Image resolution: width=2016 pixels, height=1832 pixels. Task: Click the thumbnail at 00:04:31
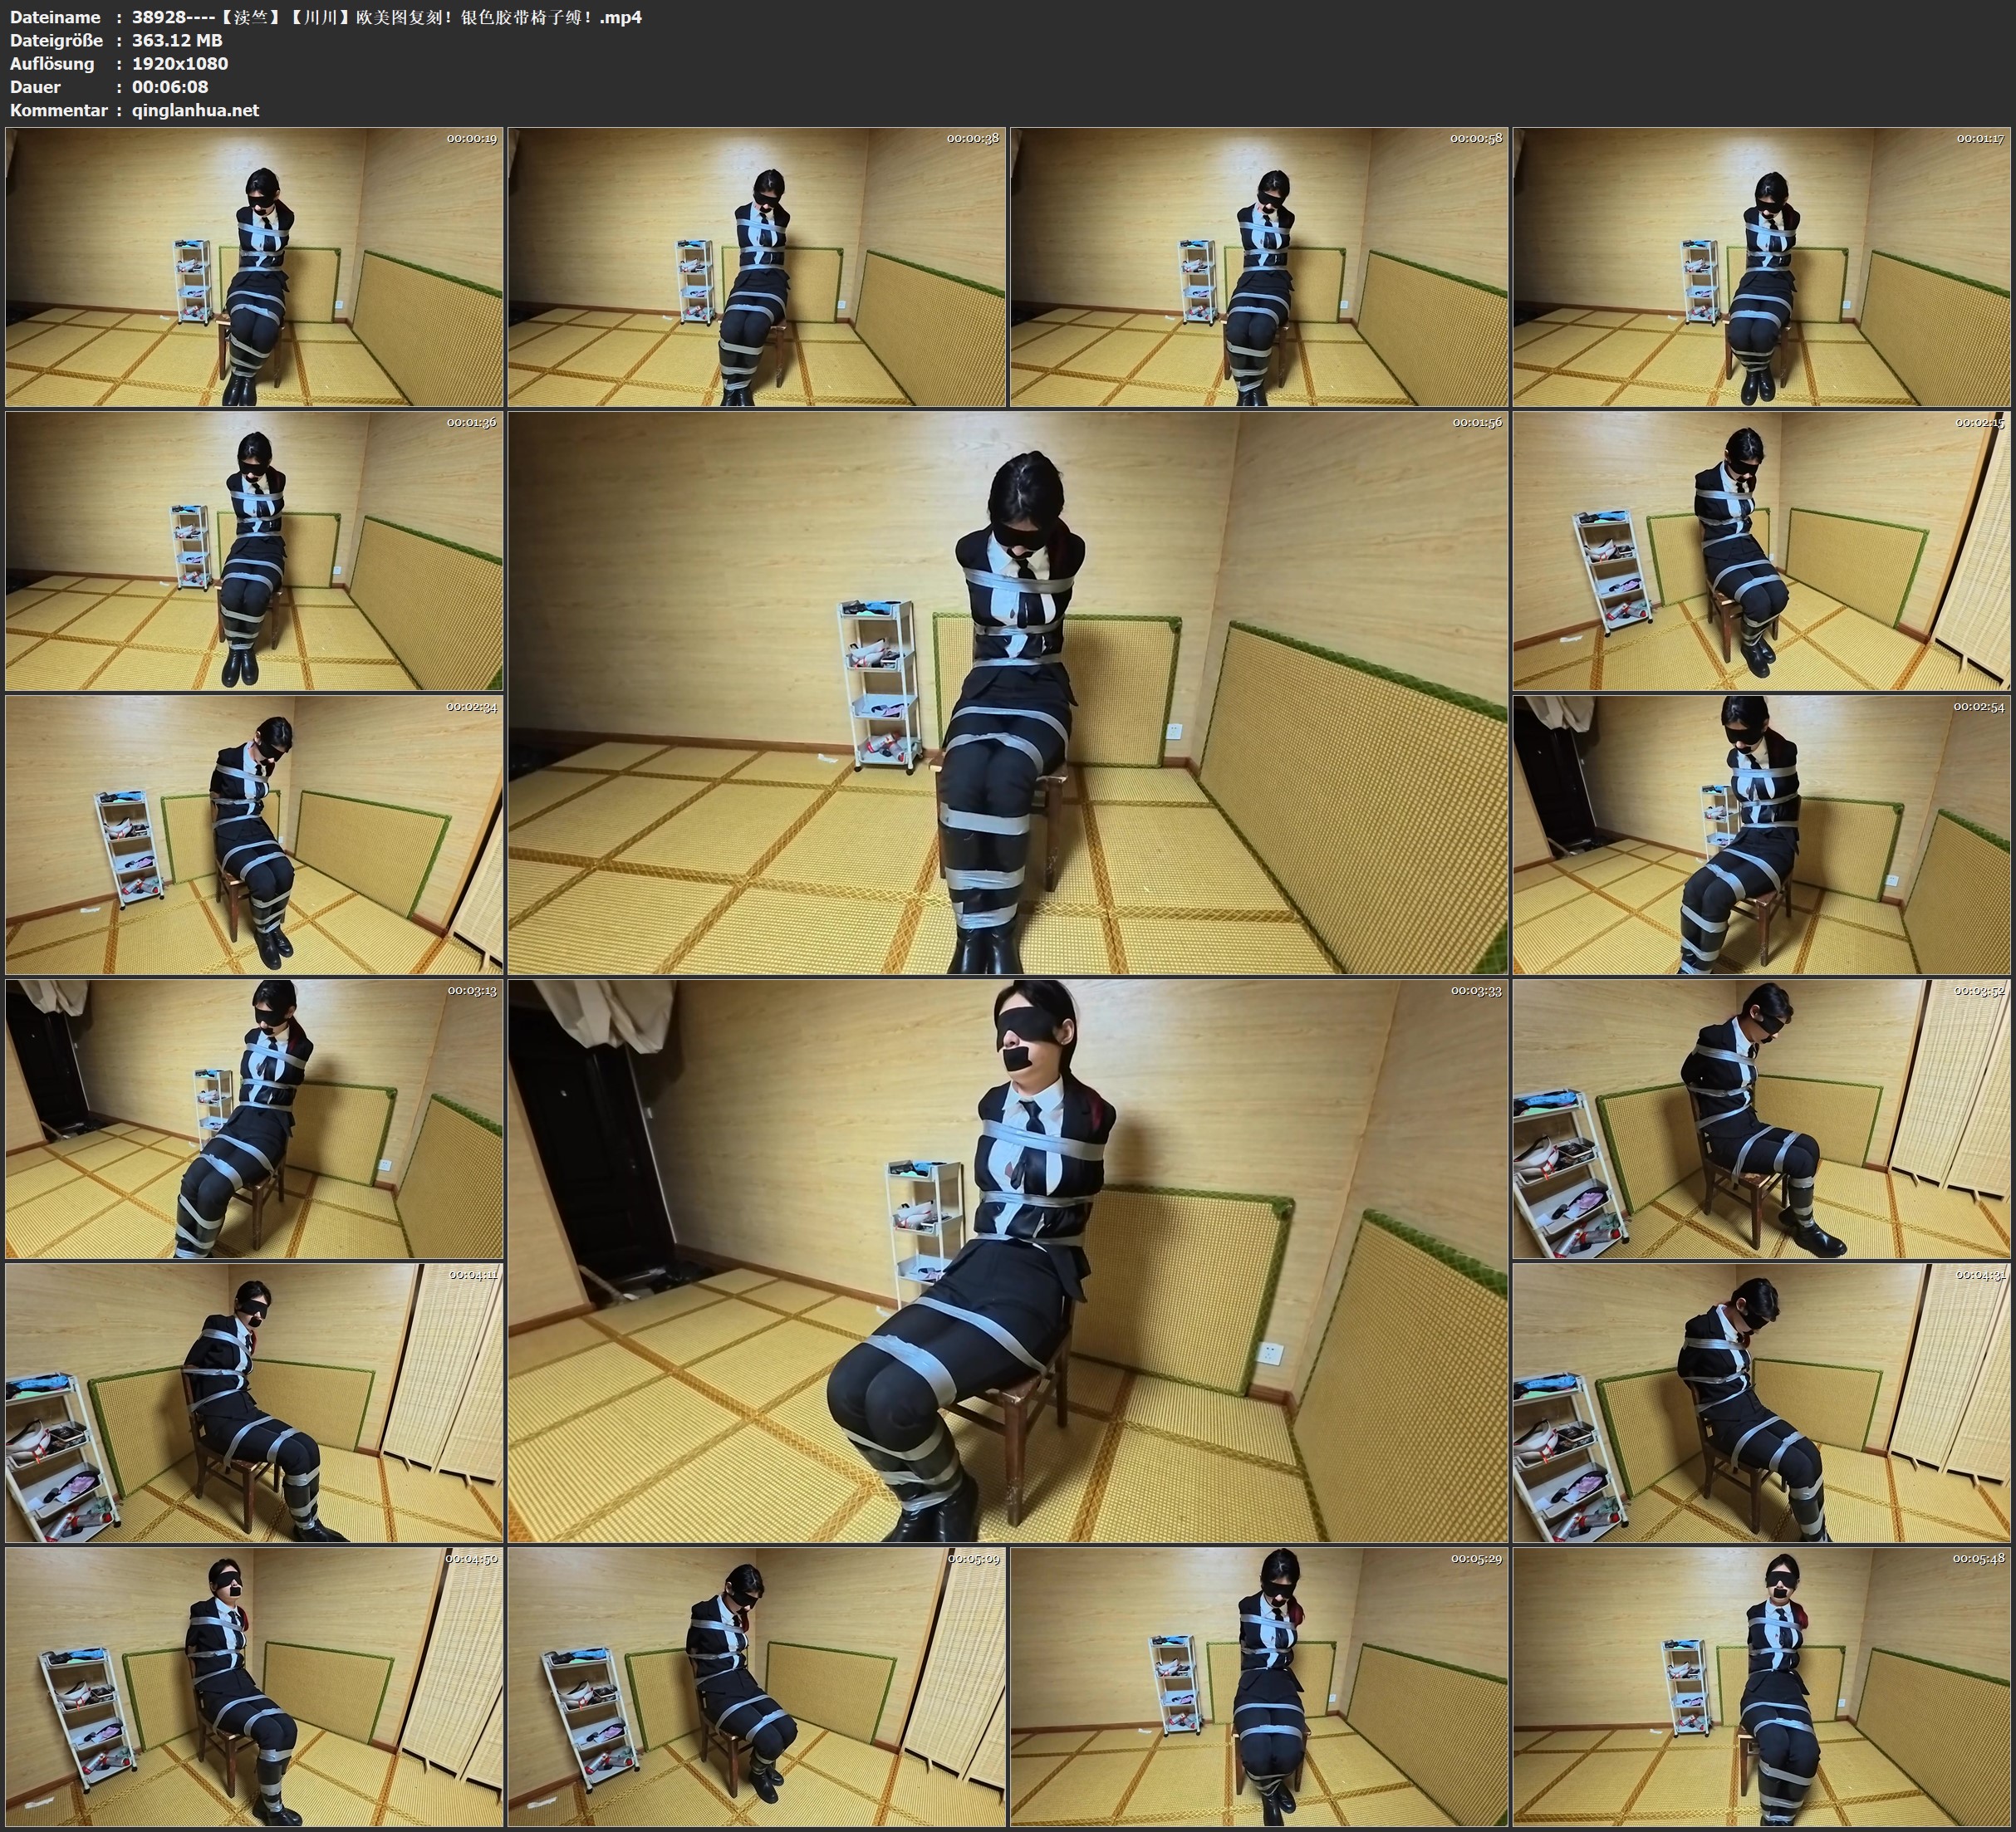click(x=1760, y=1402)
